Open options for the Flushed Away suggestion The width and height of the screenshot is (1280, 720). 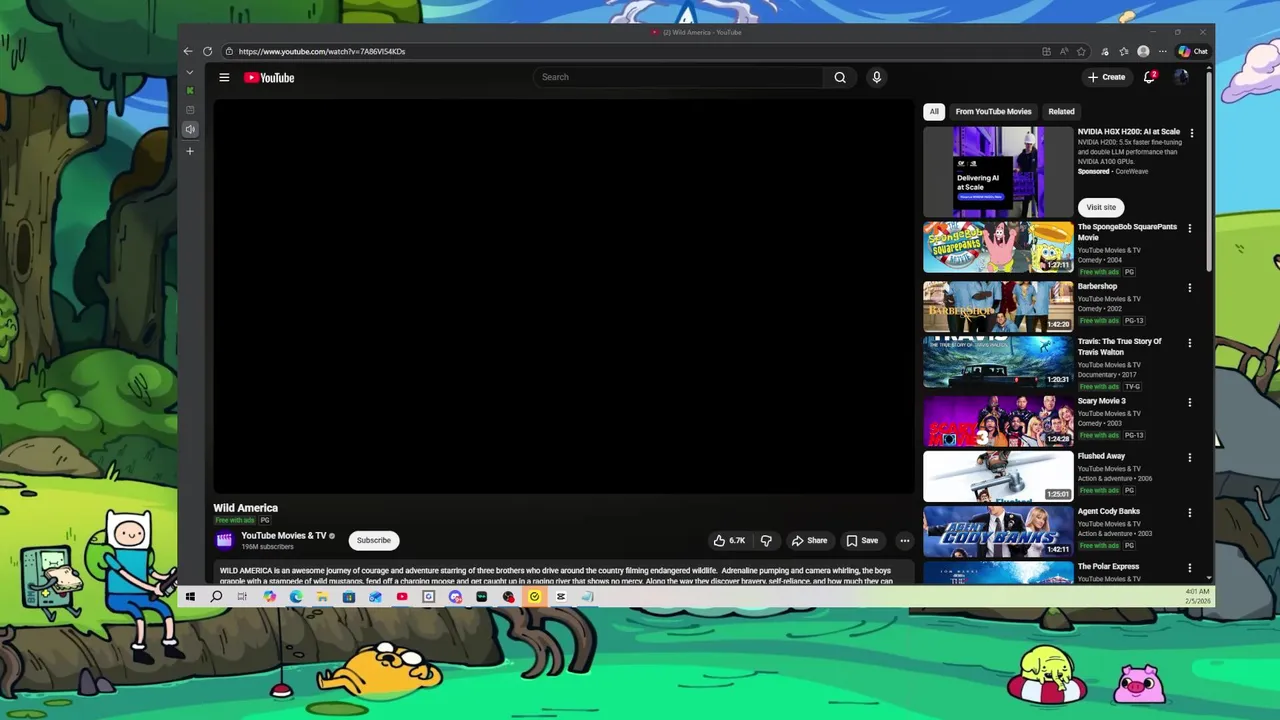(1190, 458)
